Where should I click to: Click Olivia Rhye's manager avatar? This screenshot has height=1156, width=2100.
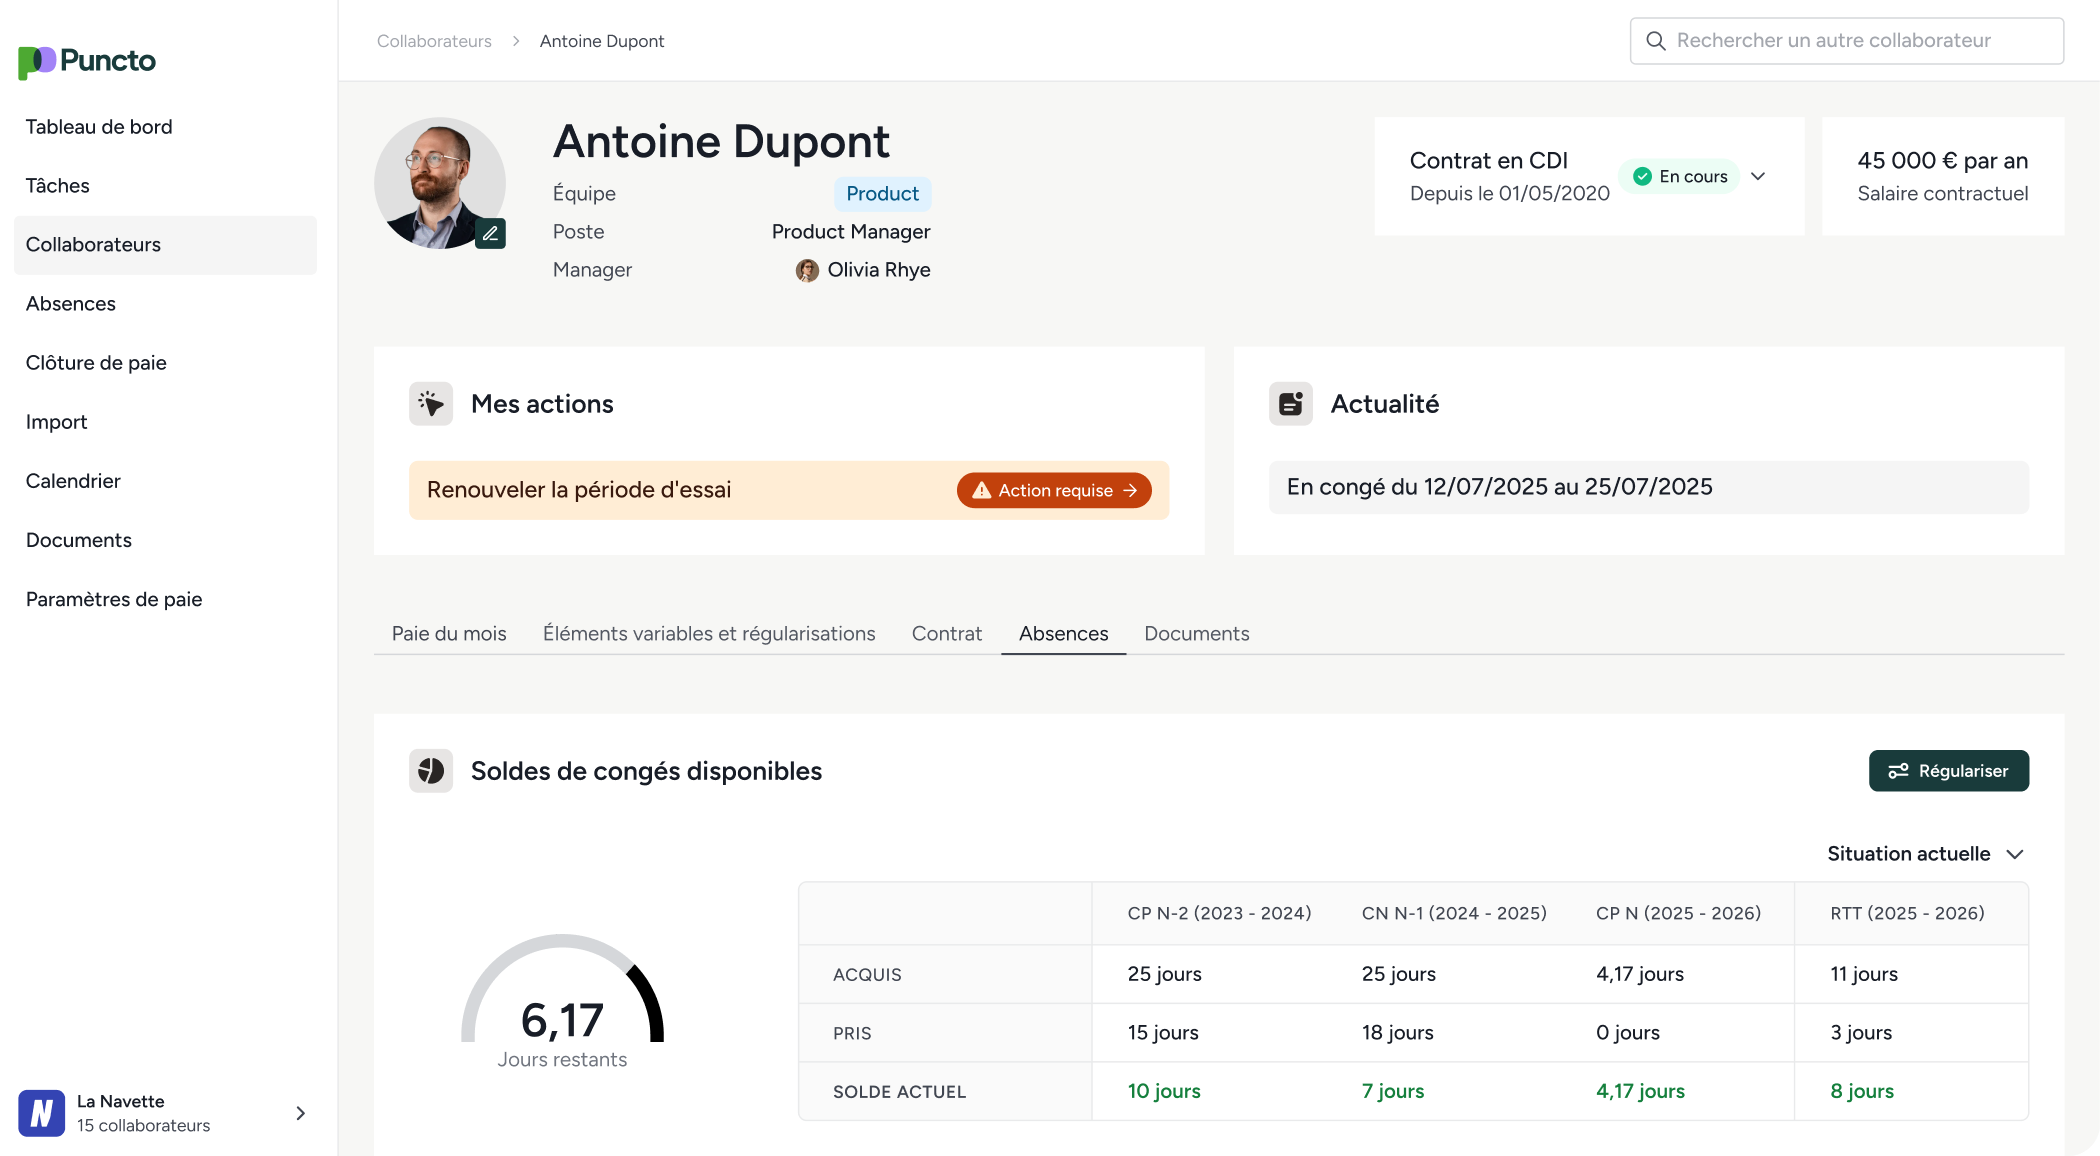click(807, 270)
